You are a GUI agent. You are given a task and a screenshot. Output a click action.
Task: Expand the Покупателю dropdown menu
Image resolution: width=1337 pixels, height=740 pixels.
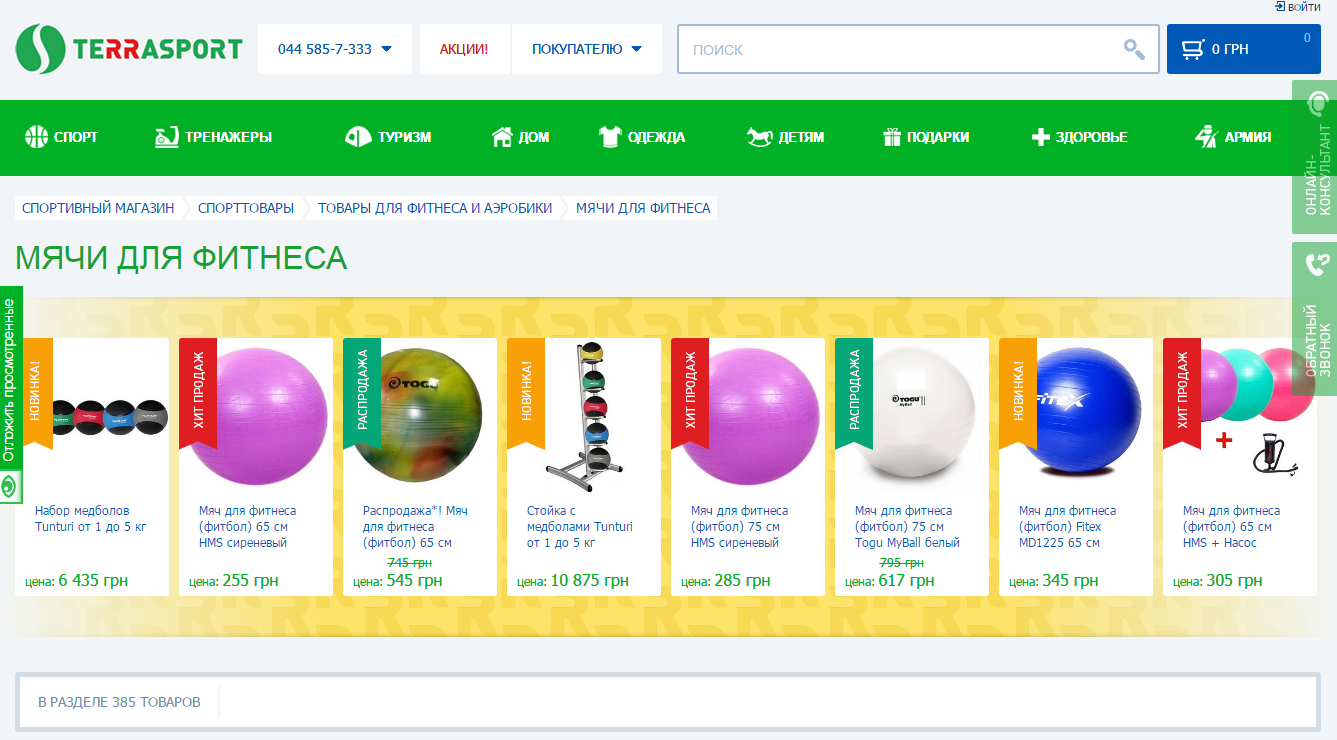coord(586,49)
